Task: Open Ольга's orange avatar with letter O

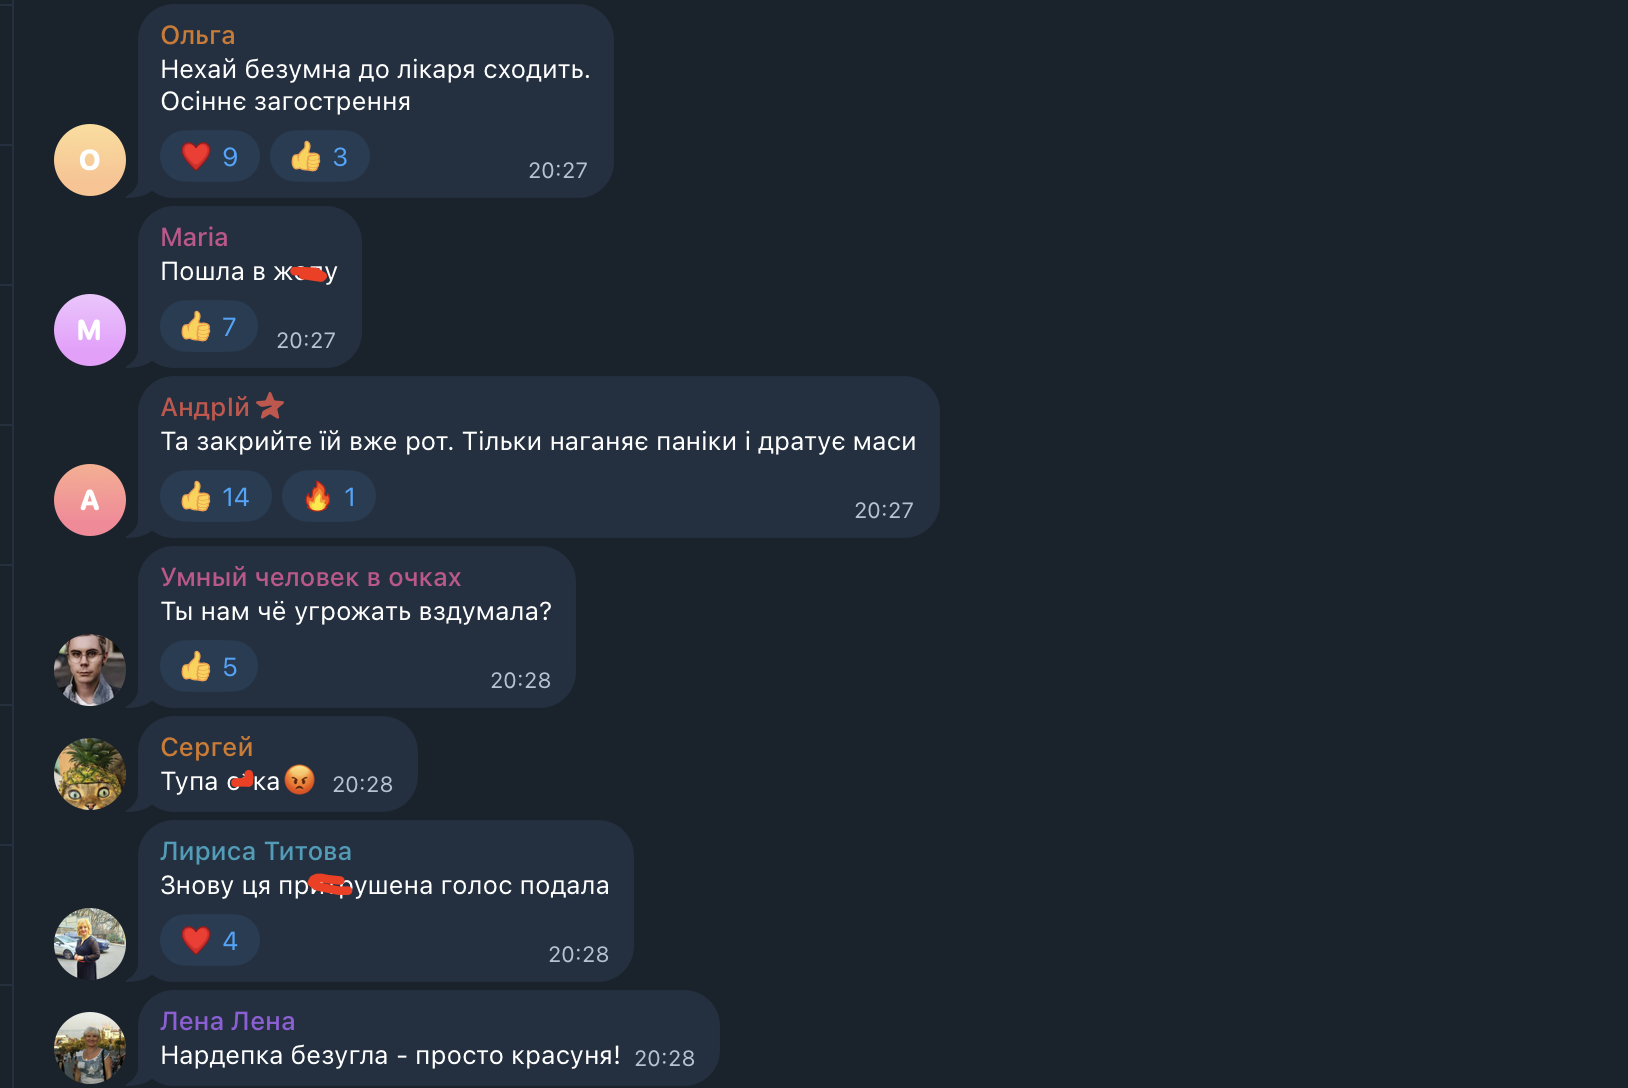Action: click(x=90, y=160)
